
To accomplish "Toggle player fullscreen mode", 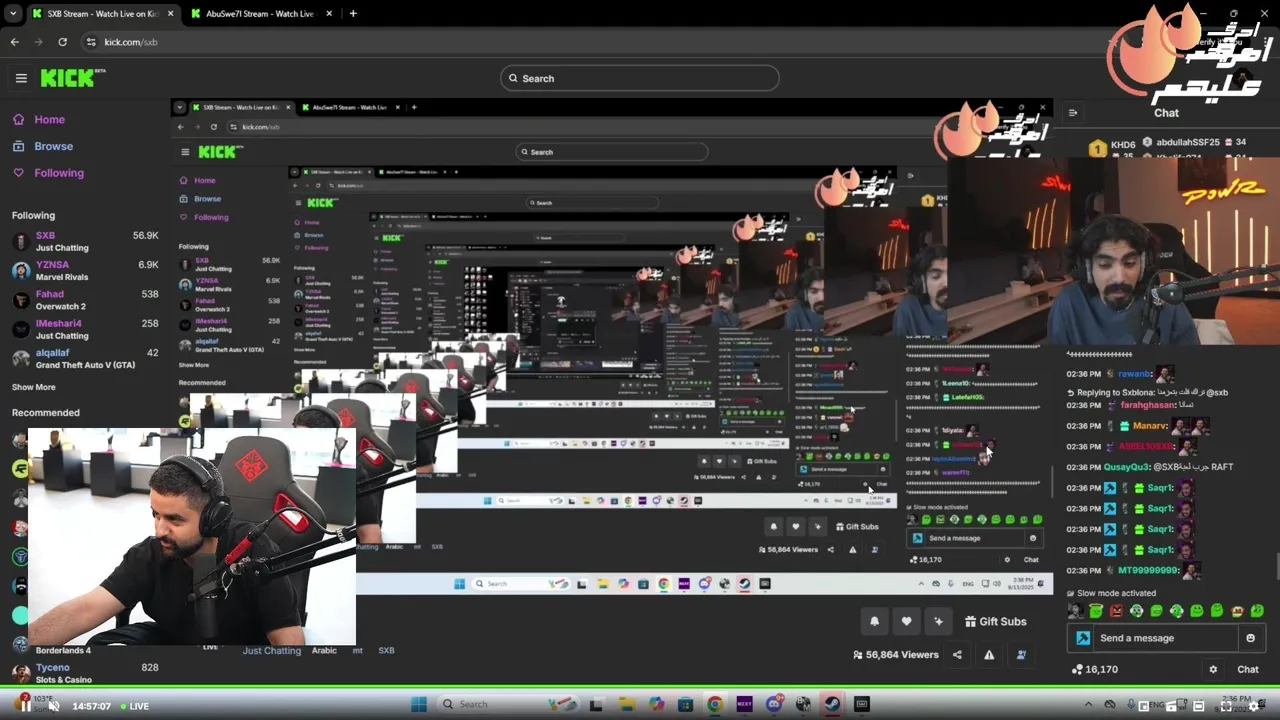I will pyautogui.click(x=1226, y=706).
